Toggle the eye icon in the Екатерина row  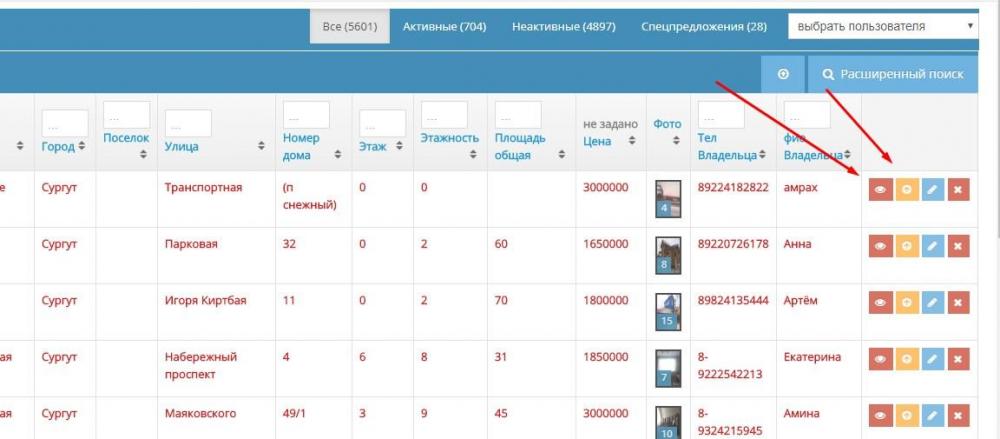(x=880, y=358)
